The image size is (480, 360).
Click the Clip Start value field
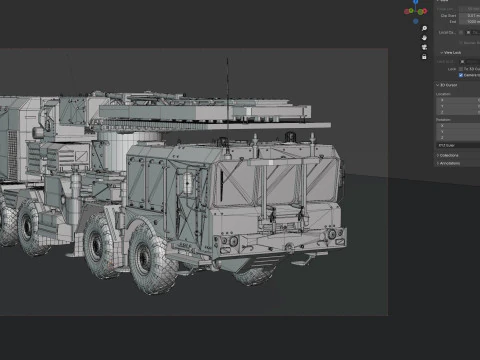[470, 16]
